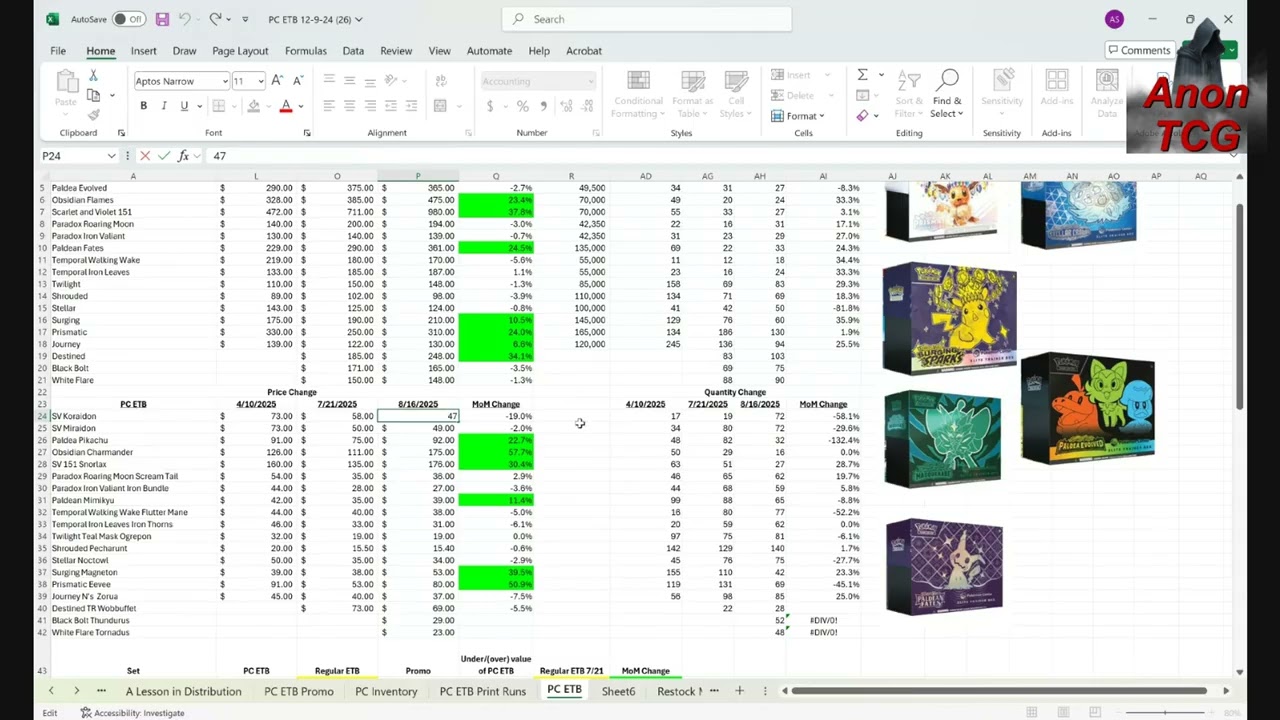Click the Increase Decimal icon
This screenshot has height=720, width=1280.
(566, 106)
